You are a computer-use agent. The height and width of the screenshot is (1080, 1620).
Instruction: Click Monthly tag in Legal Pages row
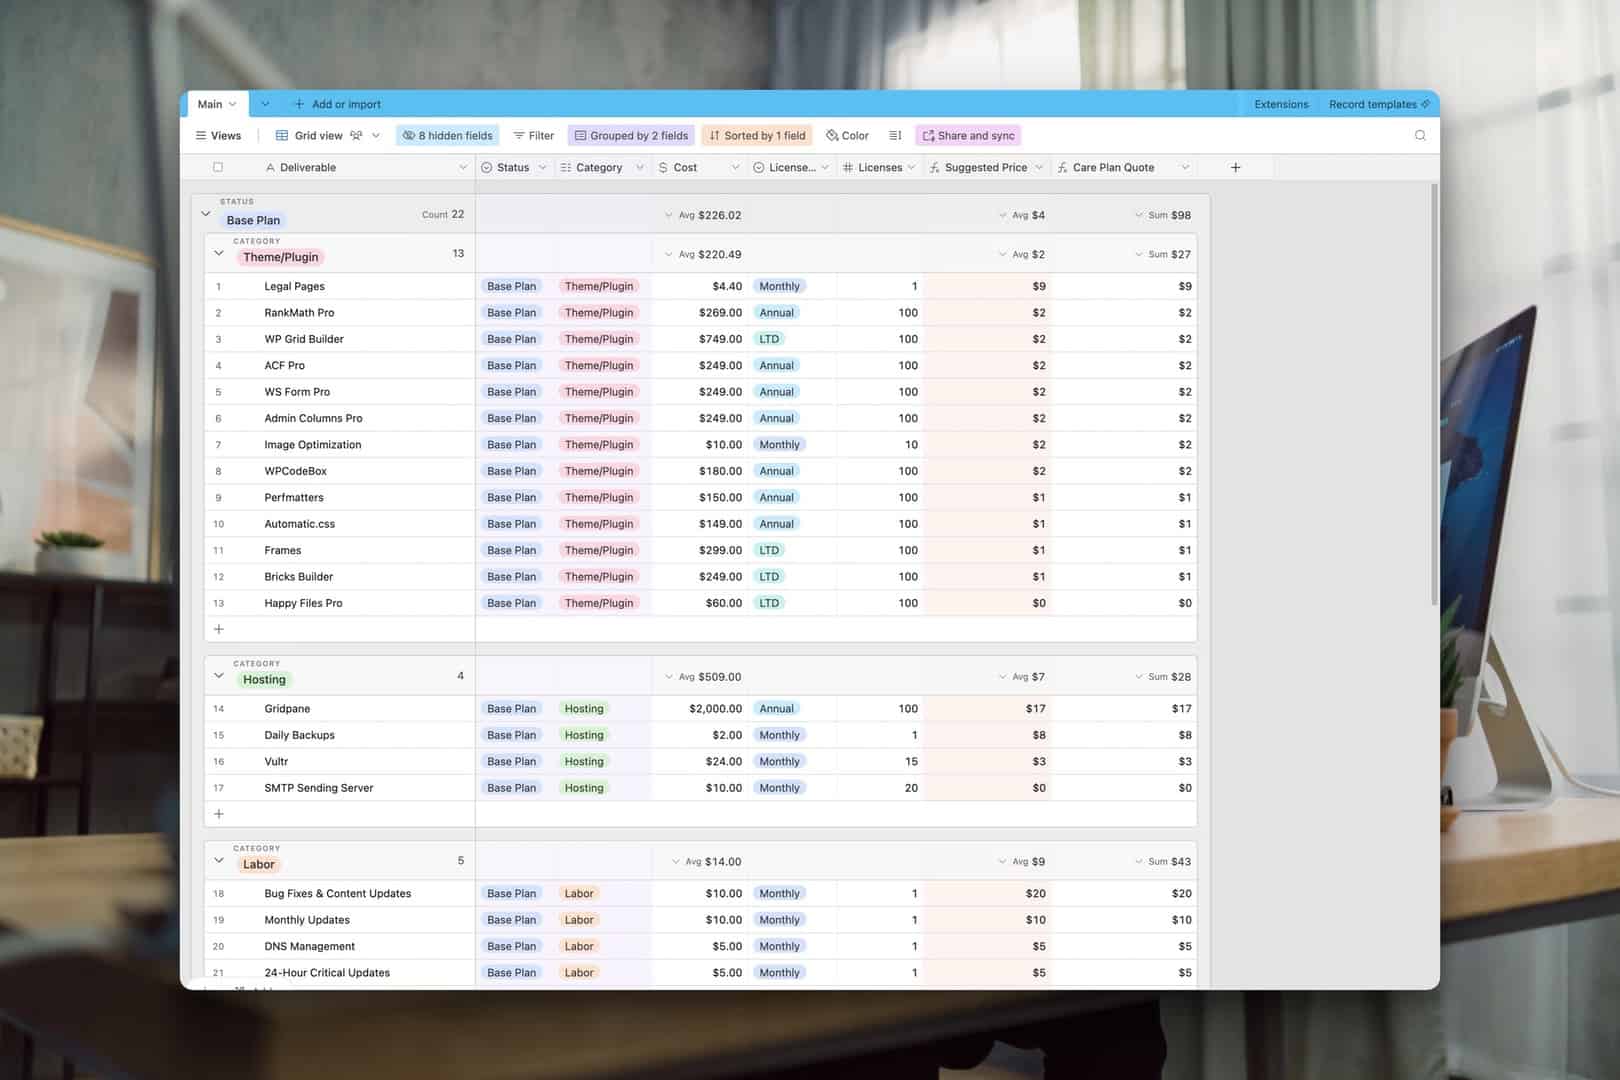point(779,286)
